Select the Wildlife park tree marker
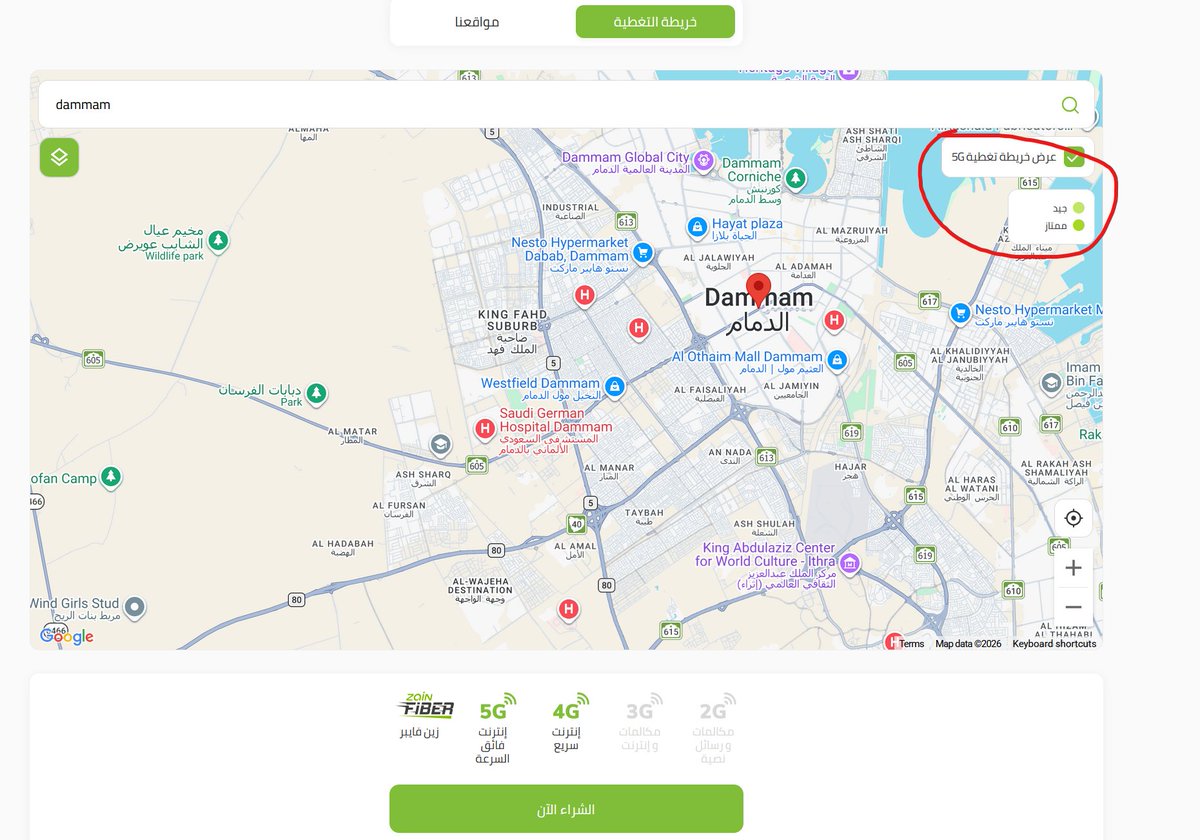This screenshot has width=1200, height=840. coord(217,241)
